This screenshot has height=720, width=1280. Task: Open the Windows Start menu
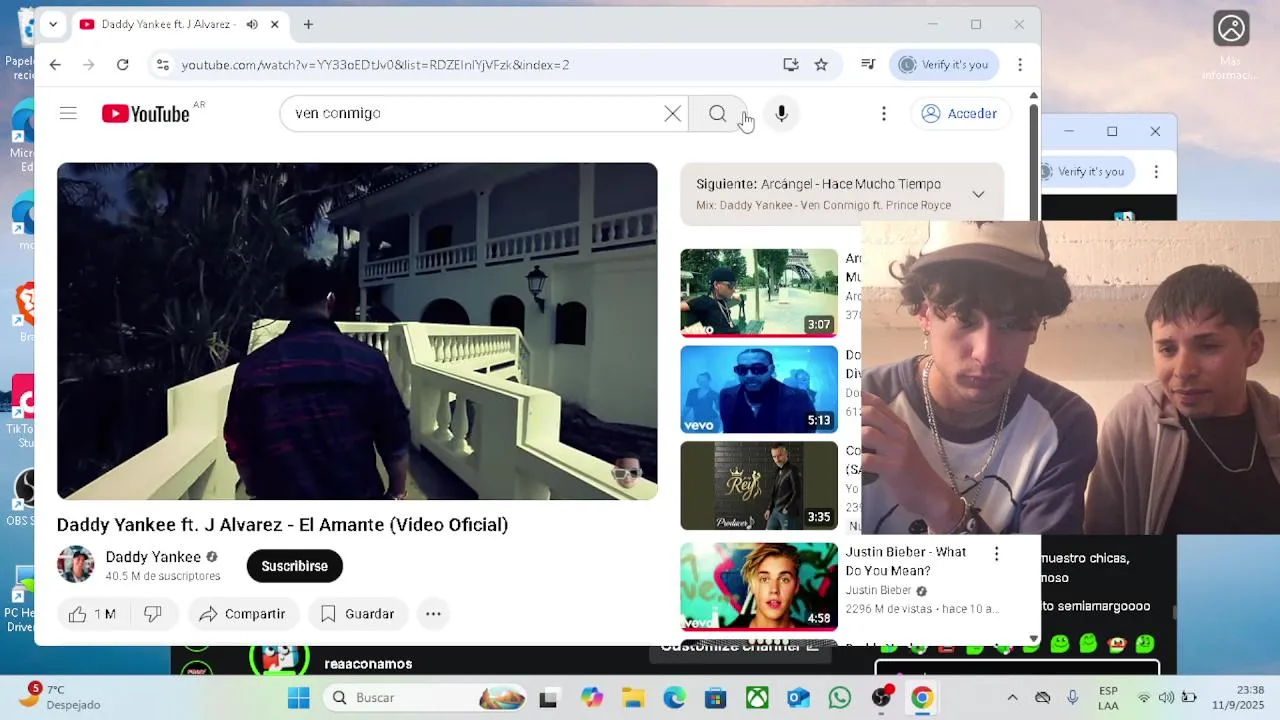tap(298, 698)
